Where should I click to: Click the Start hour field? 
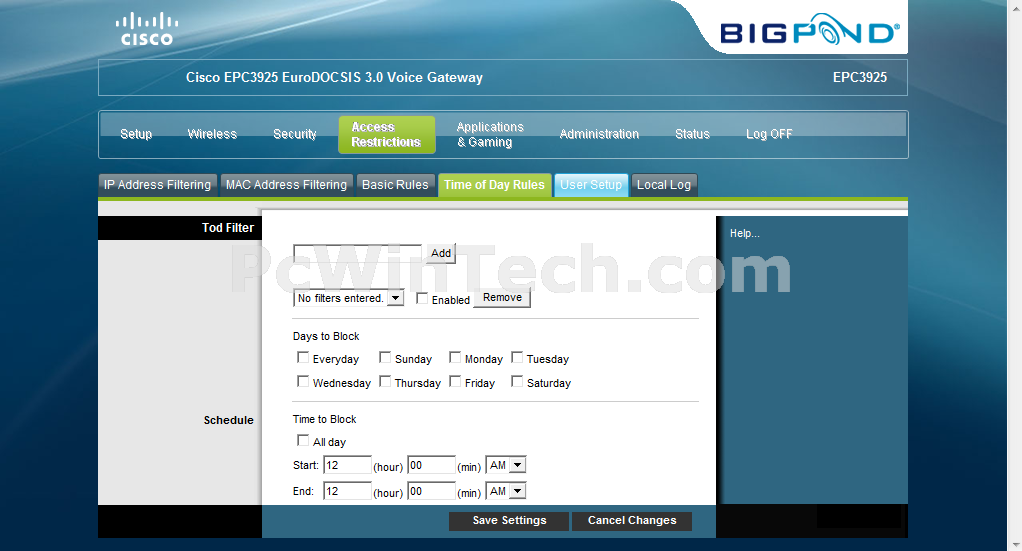tap(347, 465)
